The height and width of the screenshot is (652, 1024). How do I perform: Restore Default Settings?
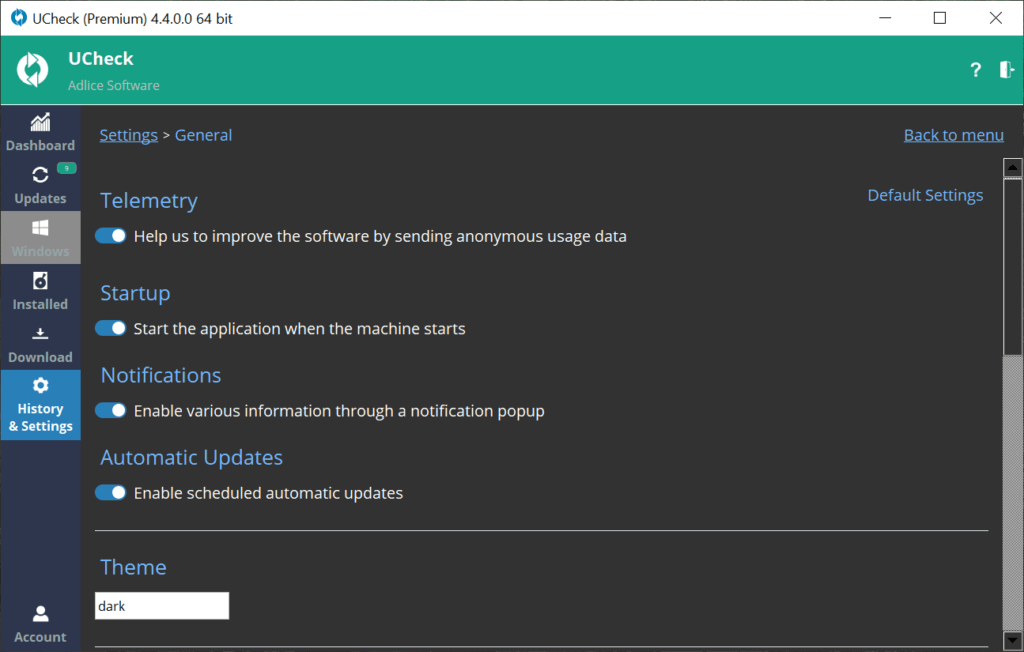925,195
